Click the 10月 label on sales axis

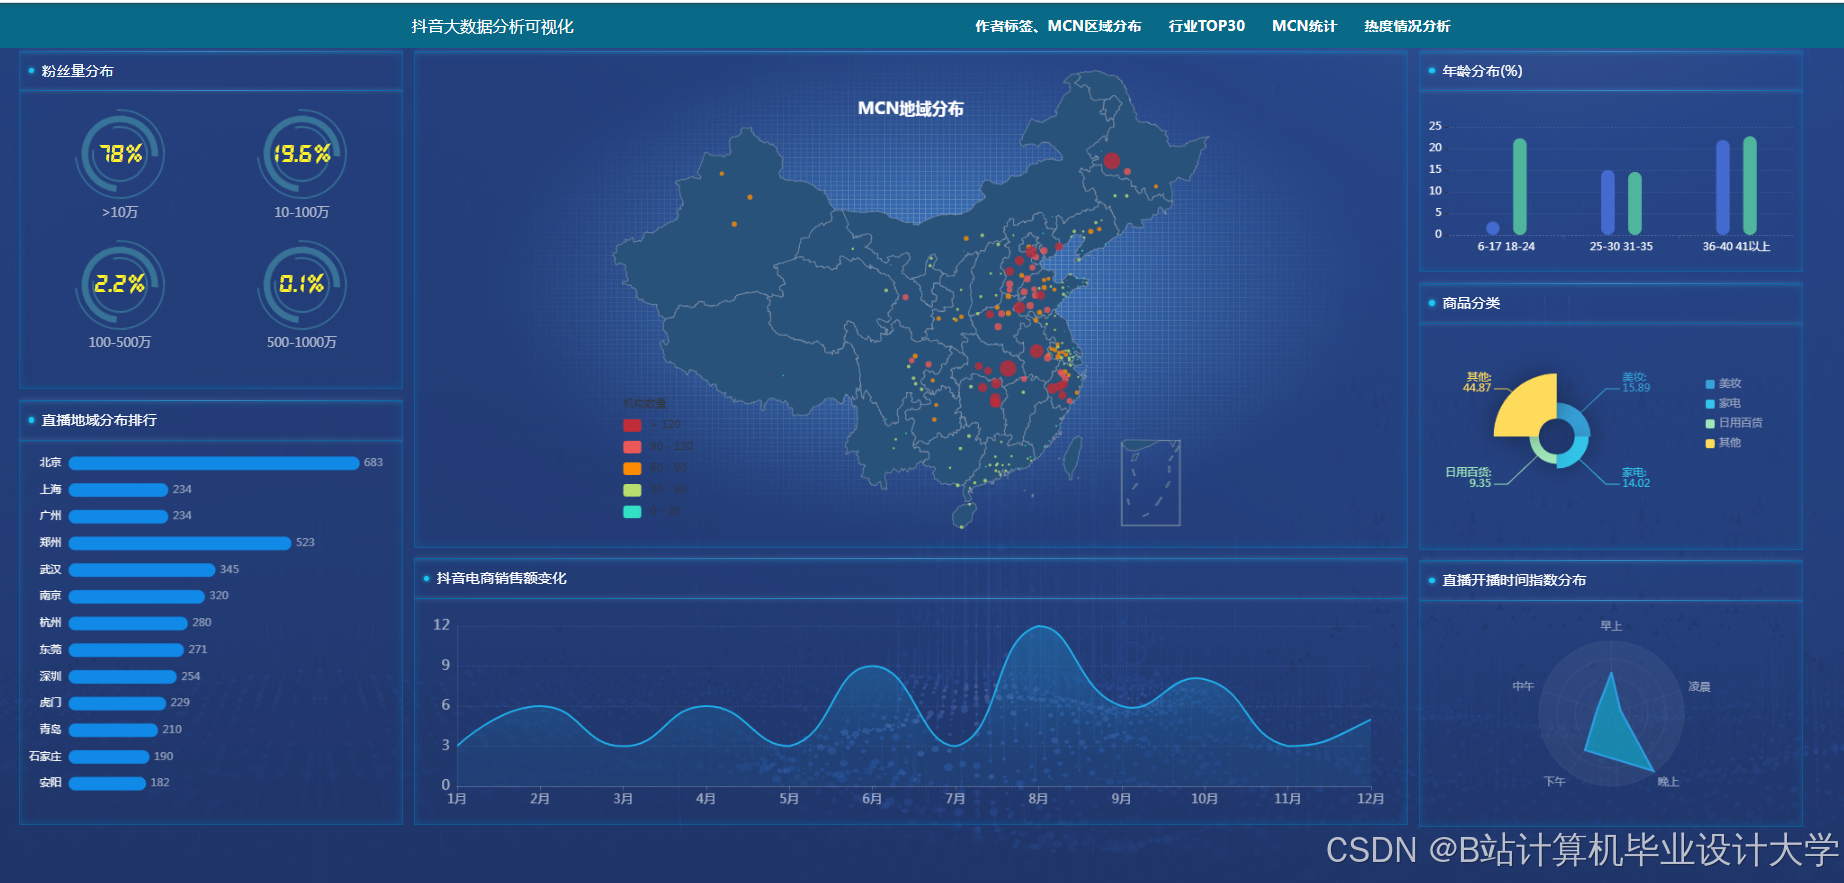click(x=1204, y=799)
